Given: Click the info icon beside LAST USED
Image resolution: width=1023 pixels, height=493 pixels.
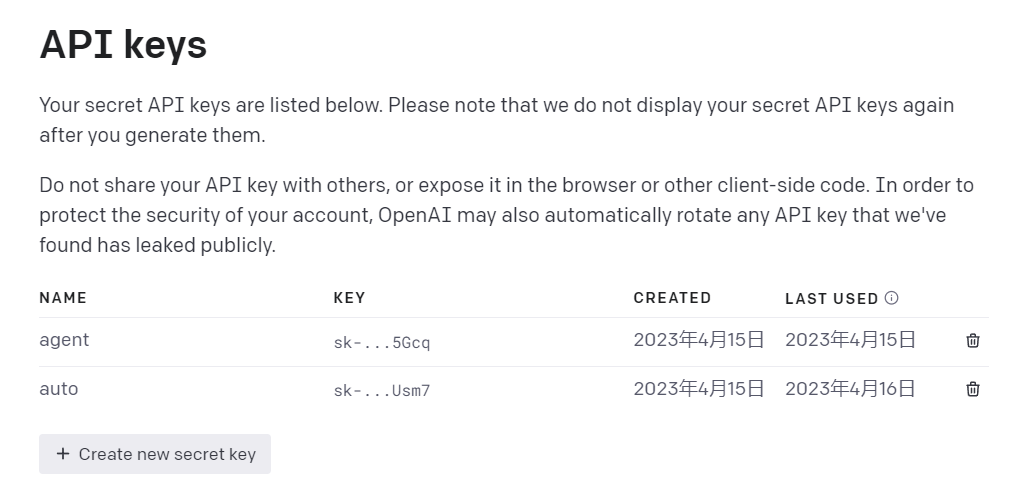Looking at the screenshot, I should [892, 298].
